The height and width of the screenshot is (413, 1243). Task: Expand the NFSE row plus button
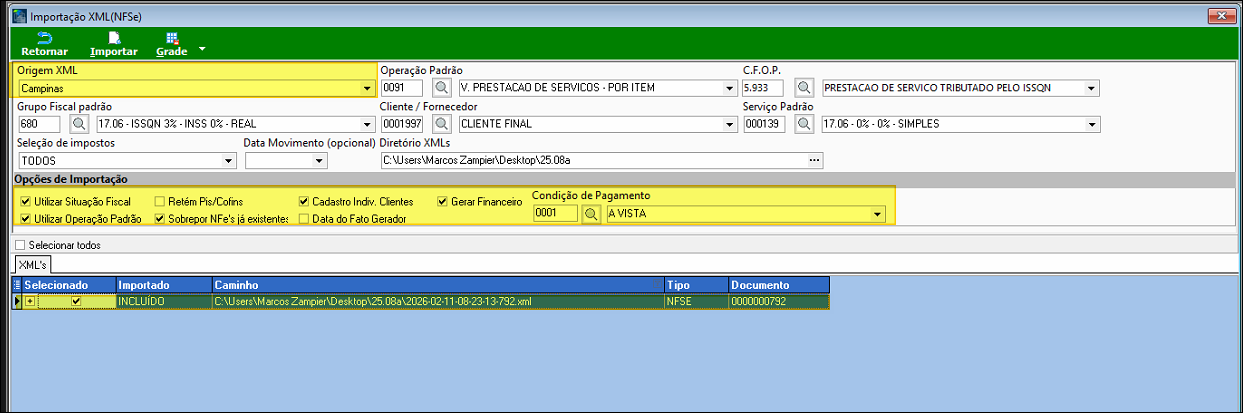click(x=30, y=301)
